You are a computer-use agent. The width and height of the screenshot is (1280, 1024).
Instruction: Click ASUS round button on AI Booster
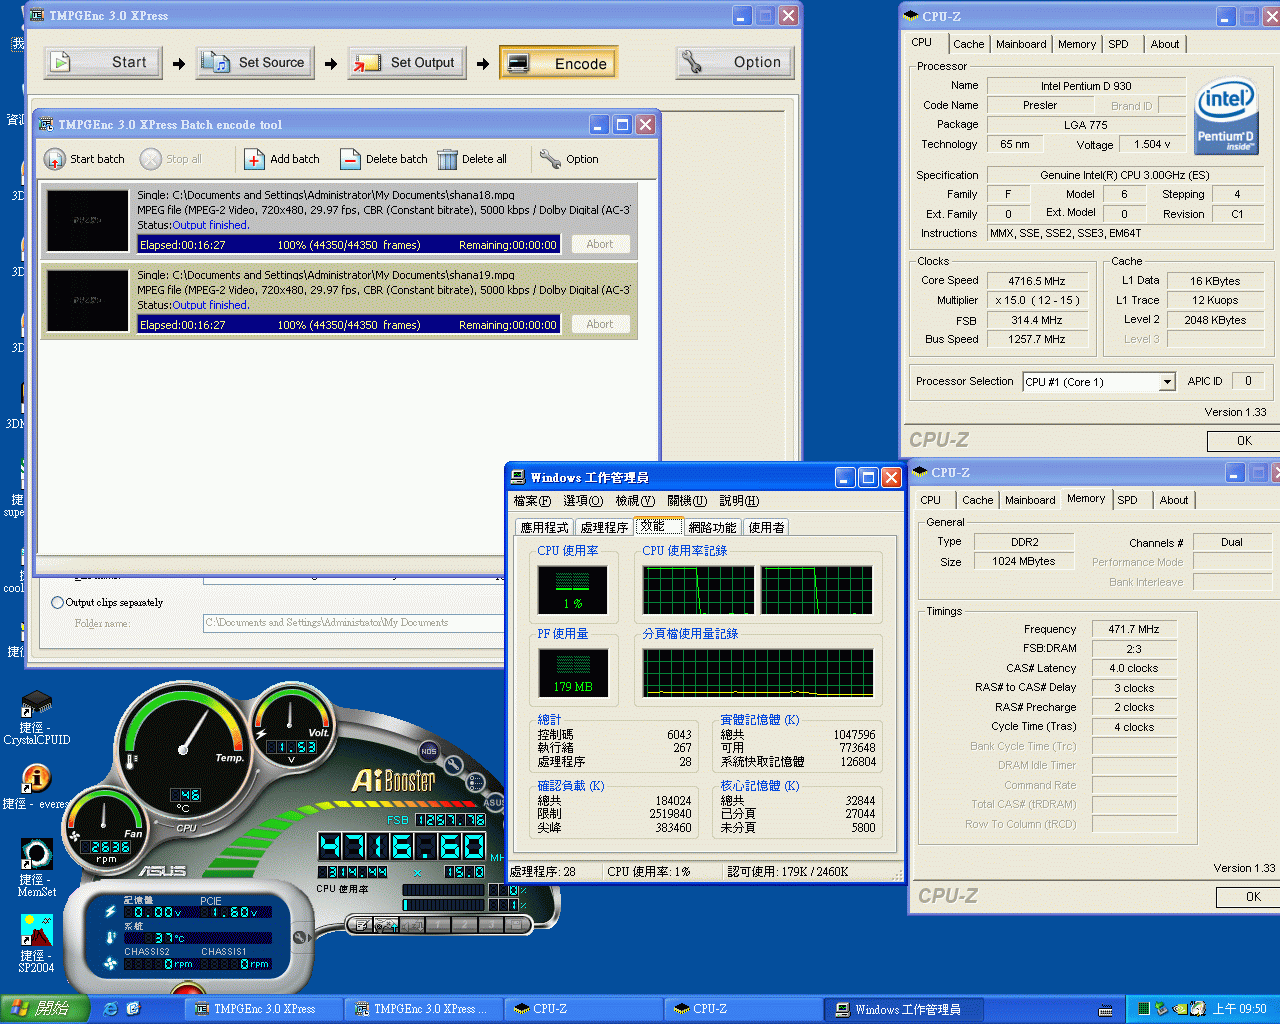tap(494, 802)
